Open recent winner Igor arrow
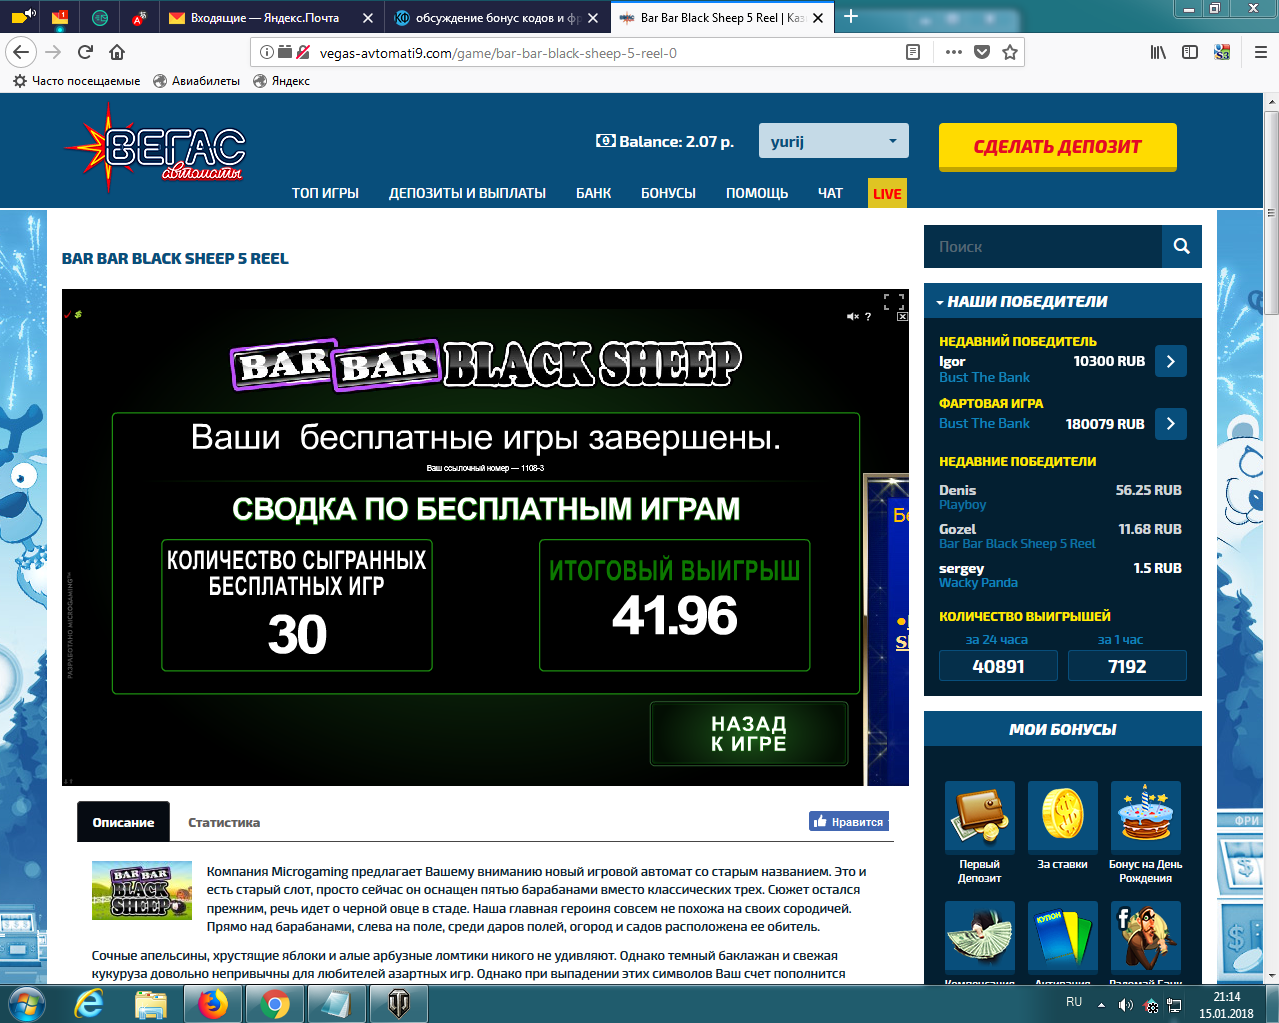Screen dimensions: 1279x1023 point(1171,361)
